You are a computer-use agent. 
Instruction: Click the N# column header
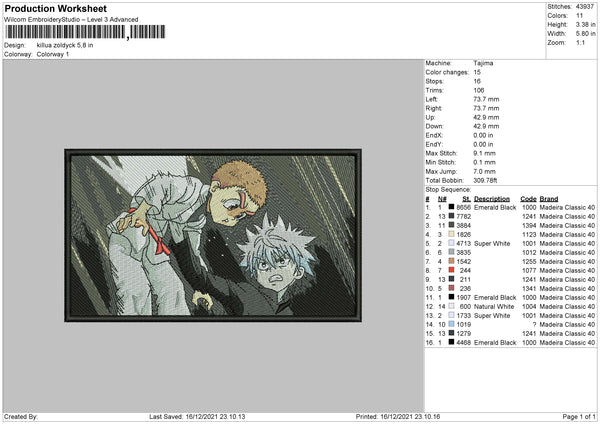click(x=442, y=199)
